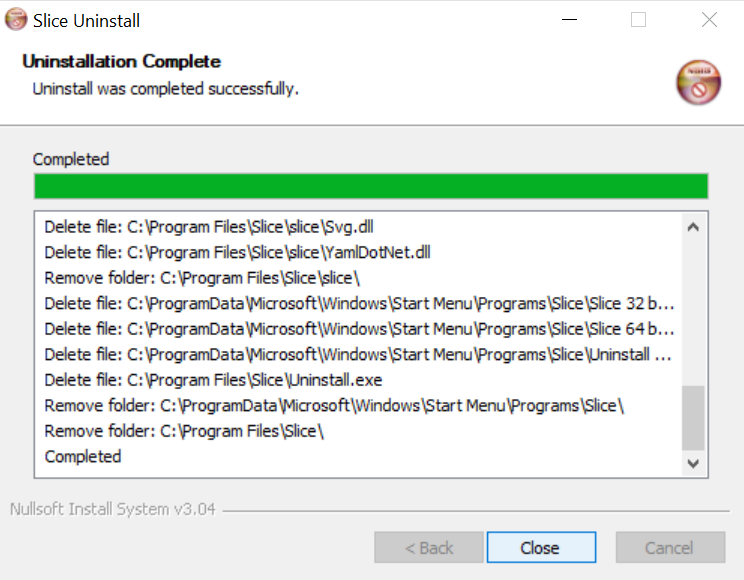Select the YamlDotNet.dll delete log line
This screenshot has width=744, height=580.
(237, 252)
